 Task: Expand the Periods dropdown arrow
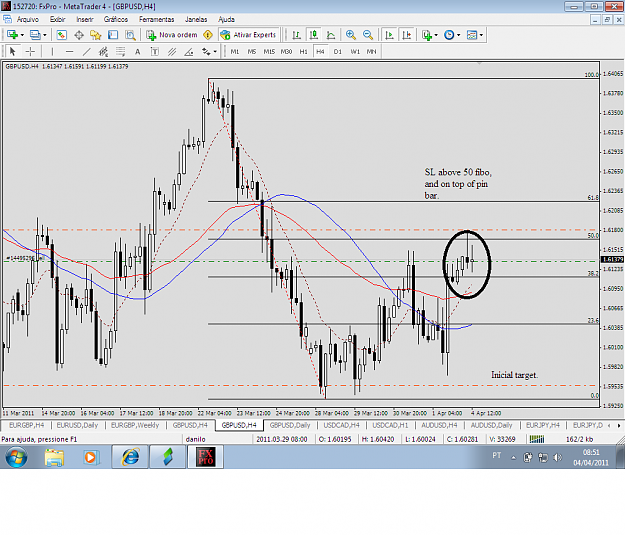[x=458, y=35]
